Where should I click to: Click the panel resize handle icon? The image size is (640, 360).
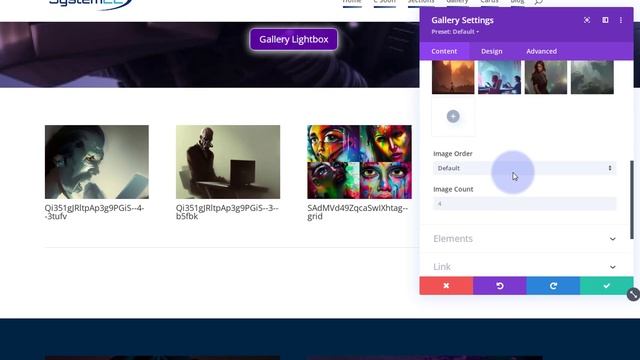[x=633, y=294]
